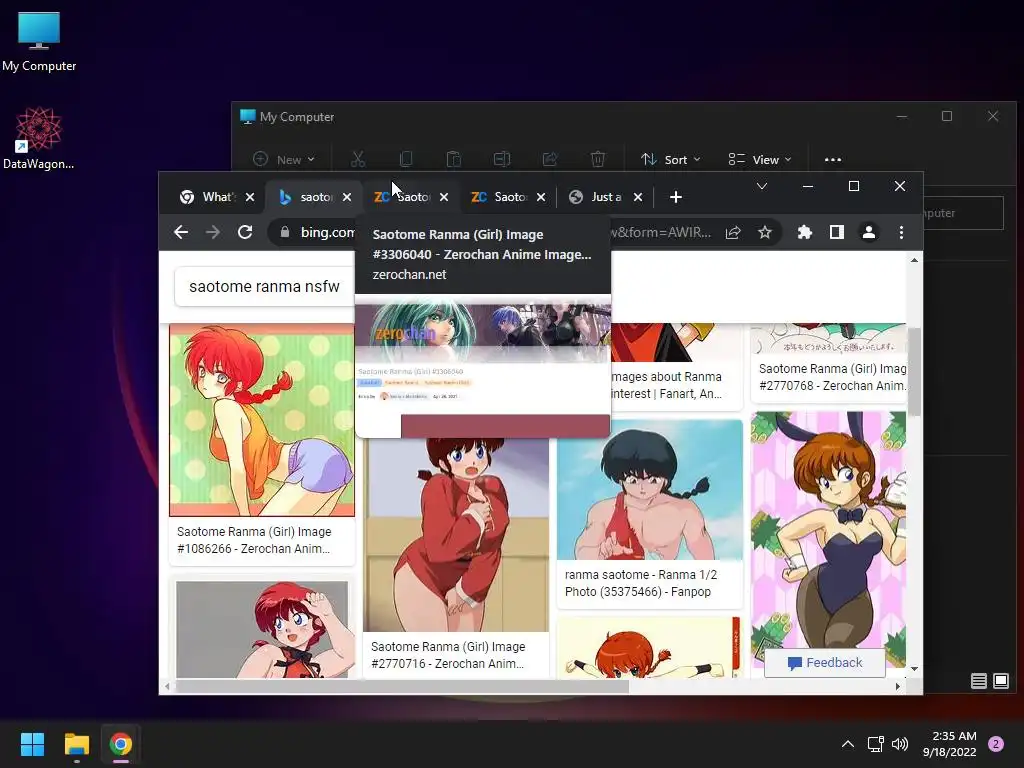Open network status tray icon
This screenshot has width=1024, height=768.
pyautogui.click(x=875, y=744)
